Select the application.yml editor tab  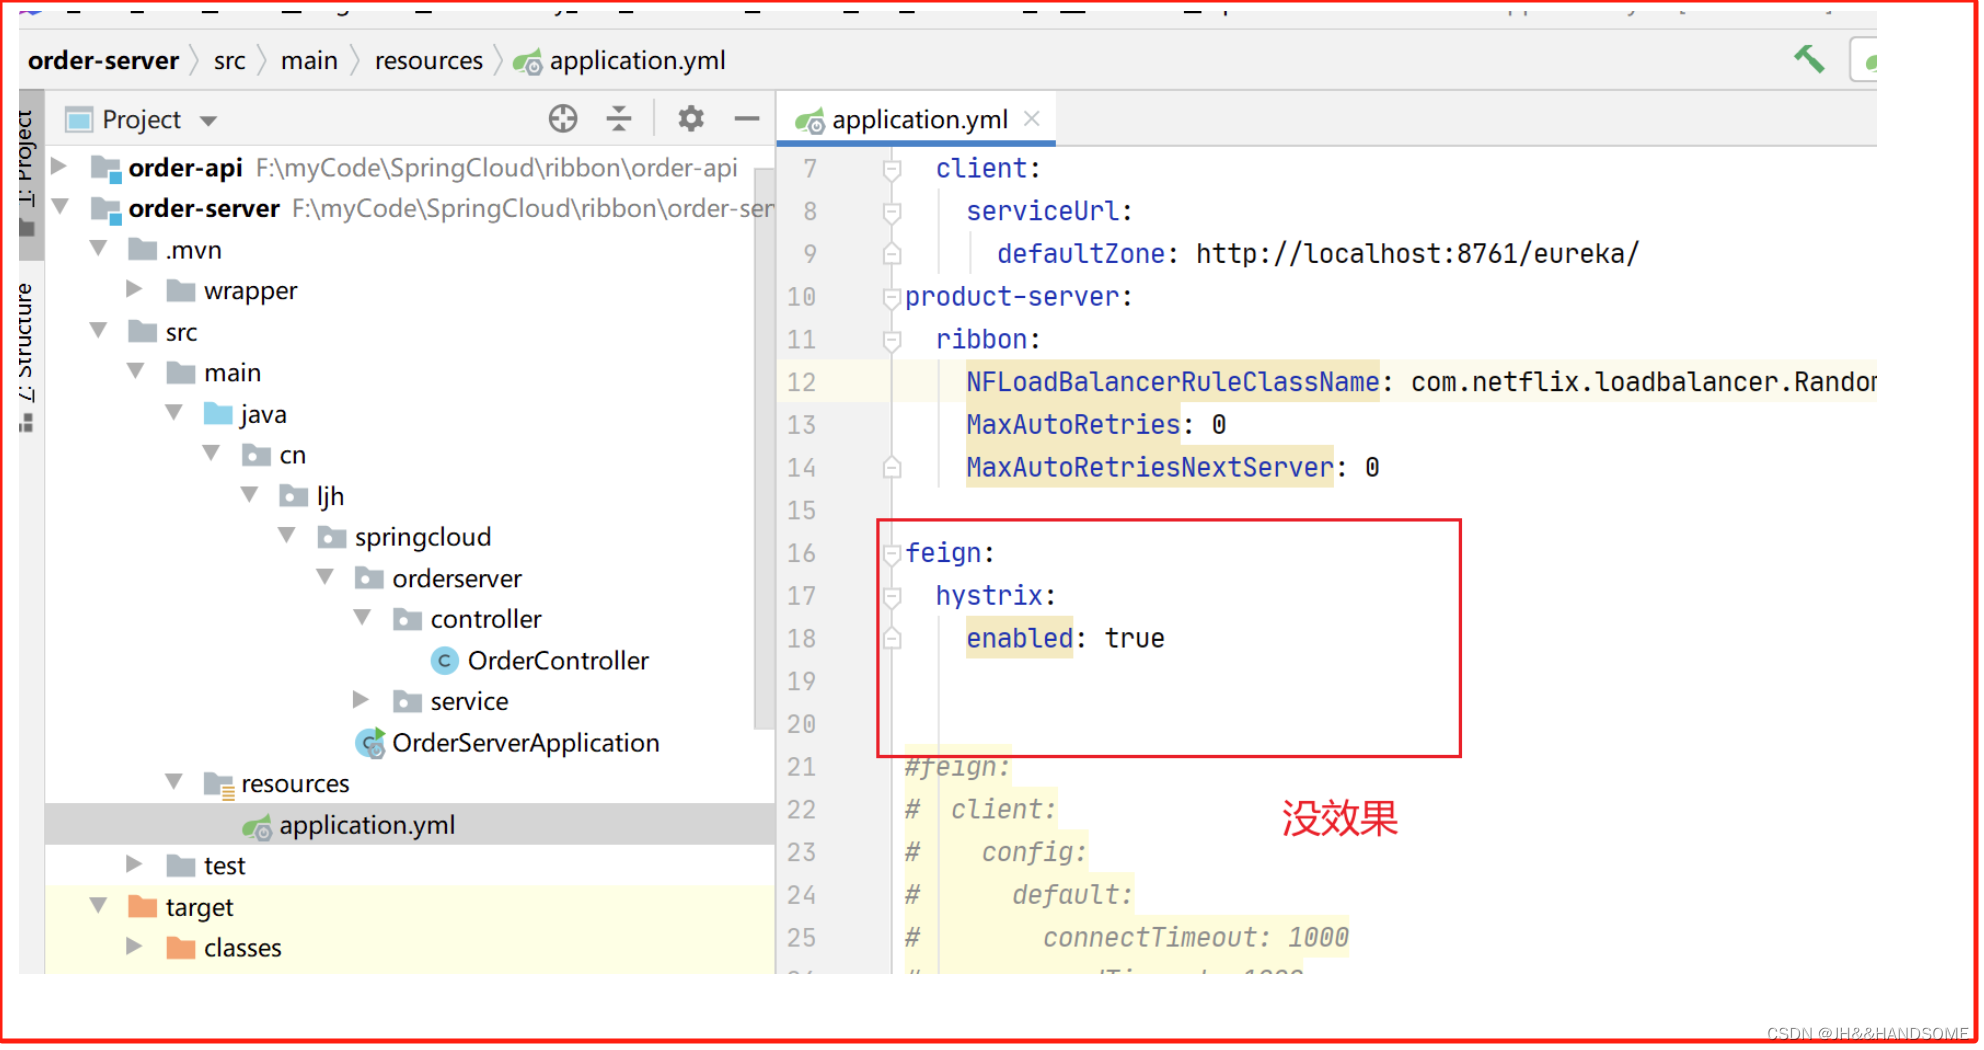[x=918, y=119]
